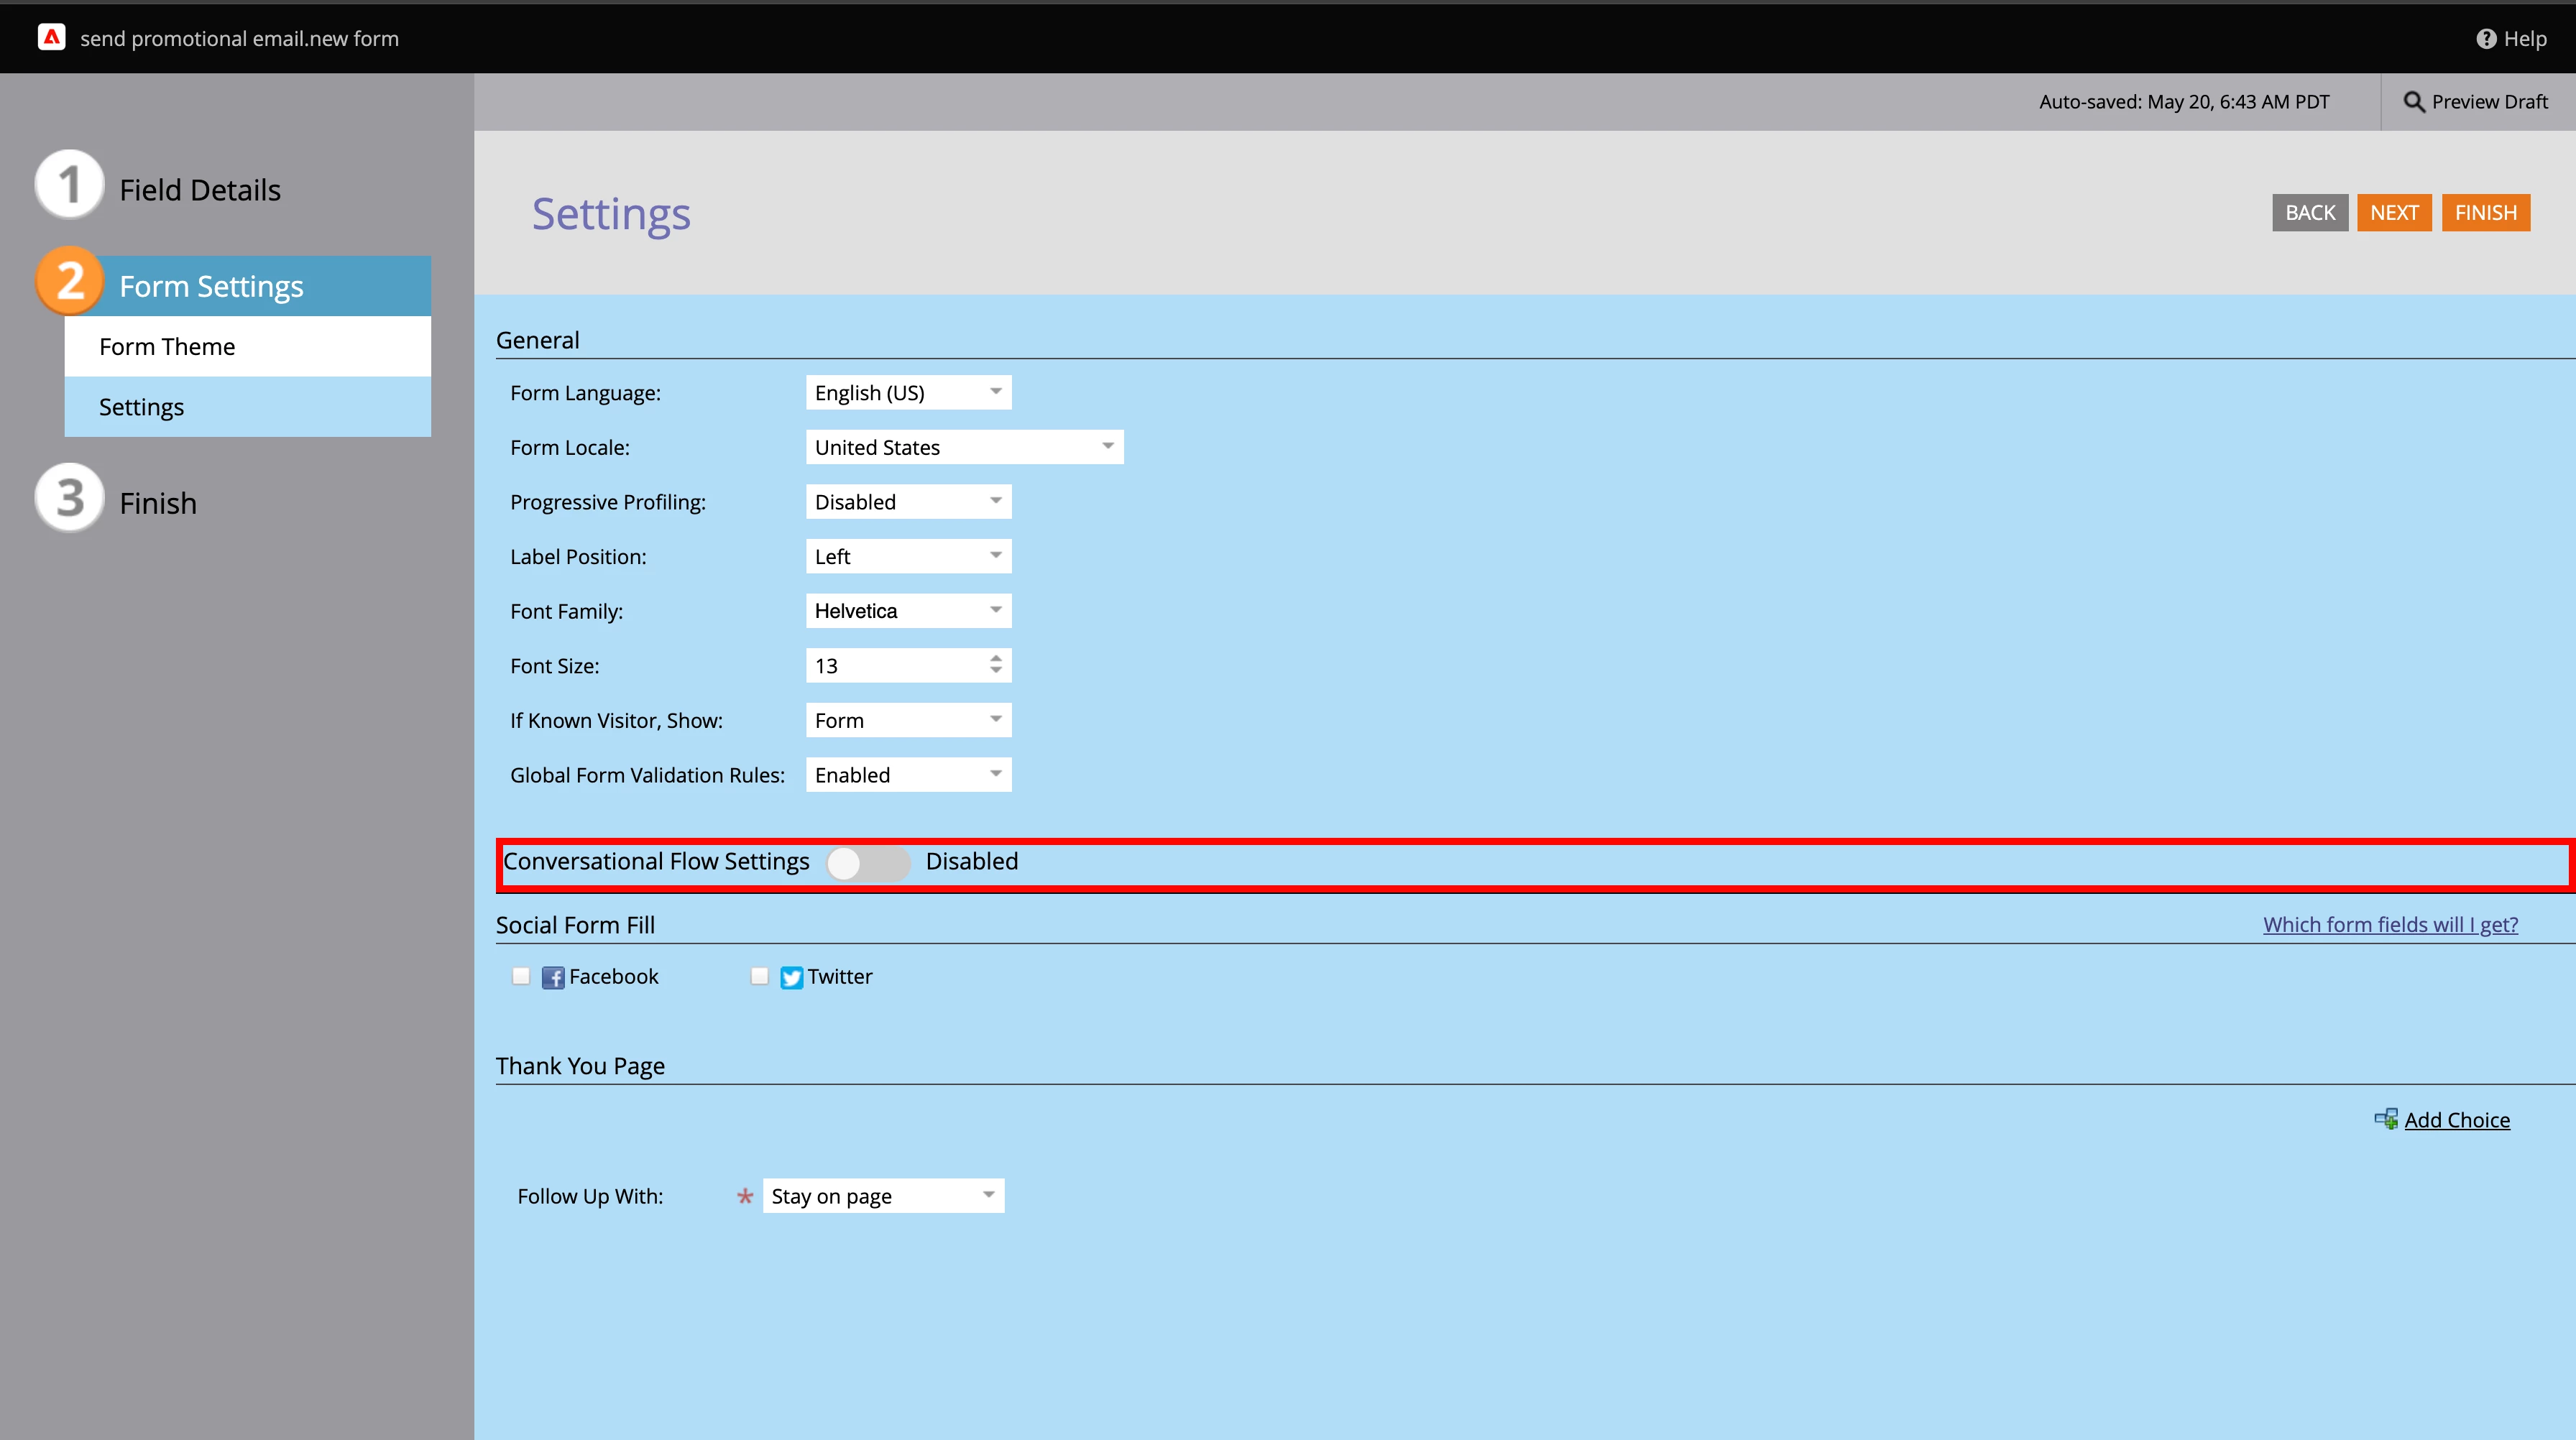The width and height of the screenshot is (2576, 1440).
Task: Open the Form Language dropdown
Action: 908,392
